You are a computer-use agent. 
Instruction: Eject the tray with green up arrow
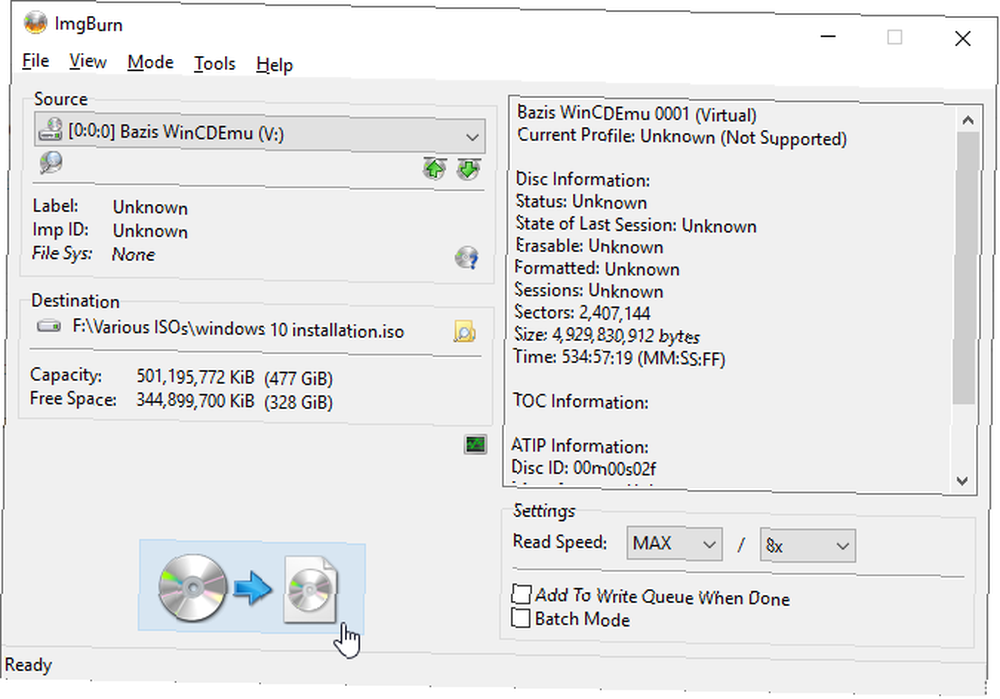(435, 169)
